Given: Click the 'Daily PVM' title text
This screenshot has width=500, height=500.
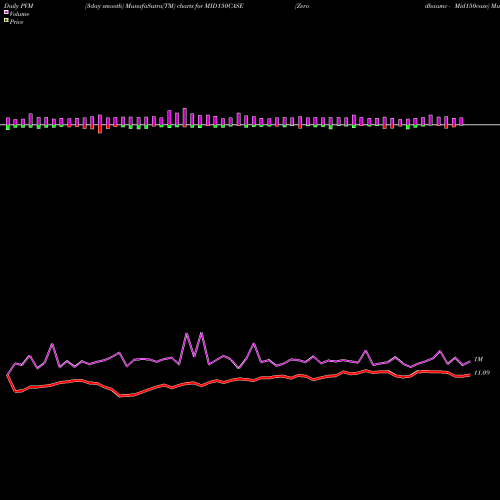Looking at the screenshot, I should click(19, 6).
